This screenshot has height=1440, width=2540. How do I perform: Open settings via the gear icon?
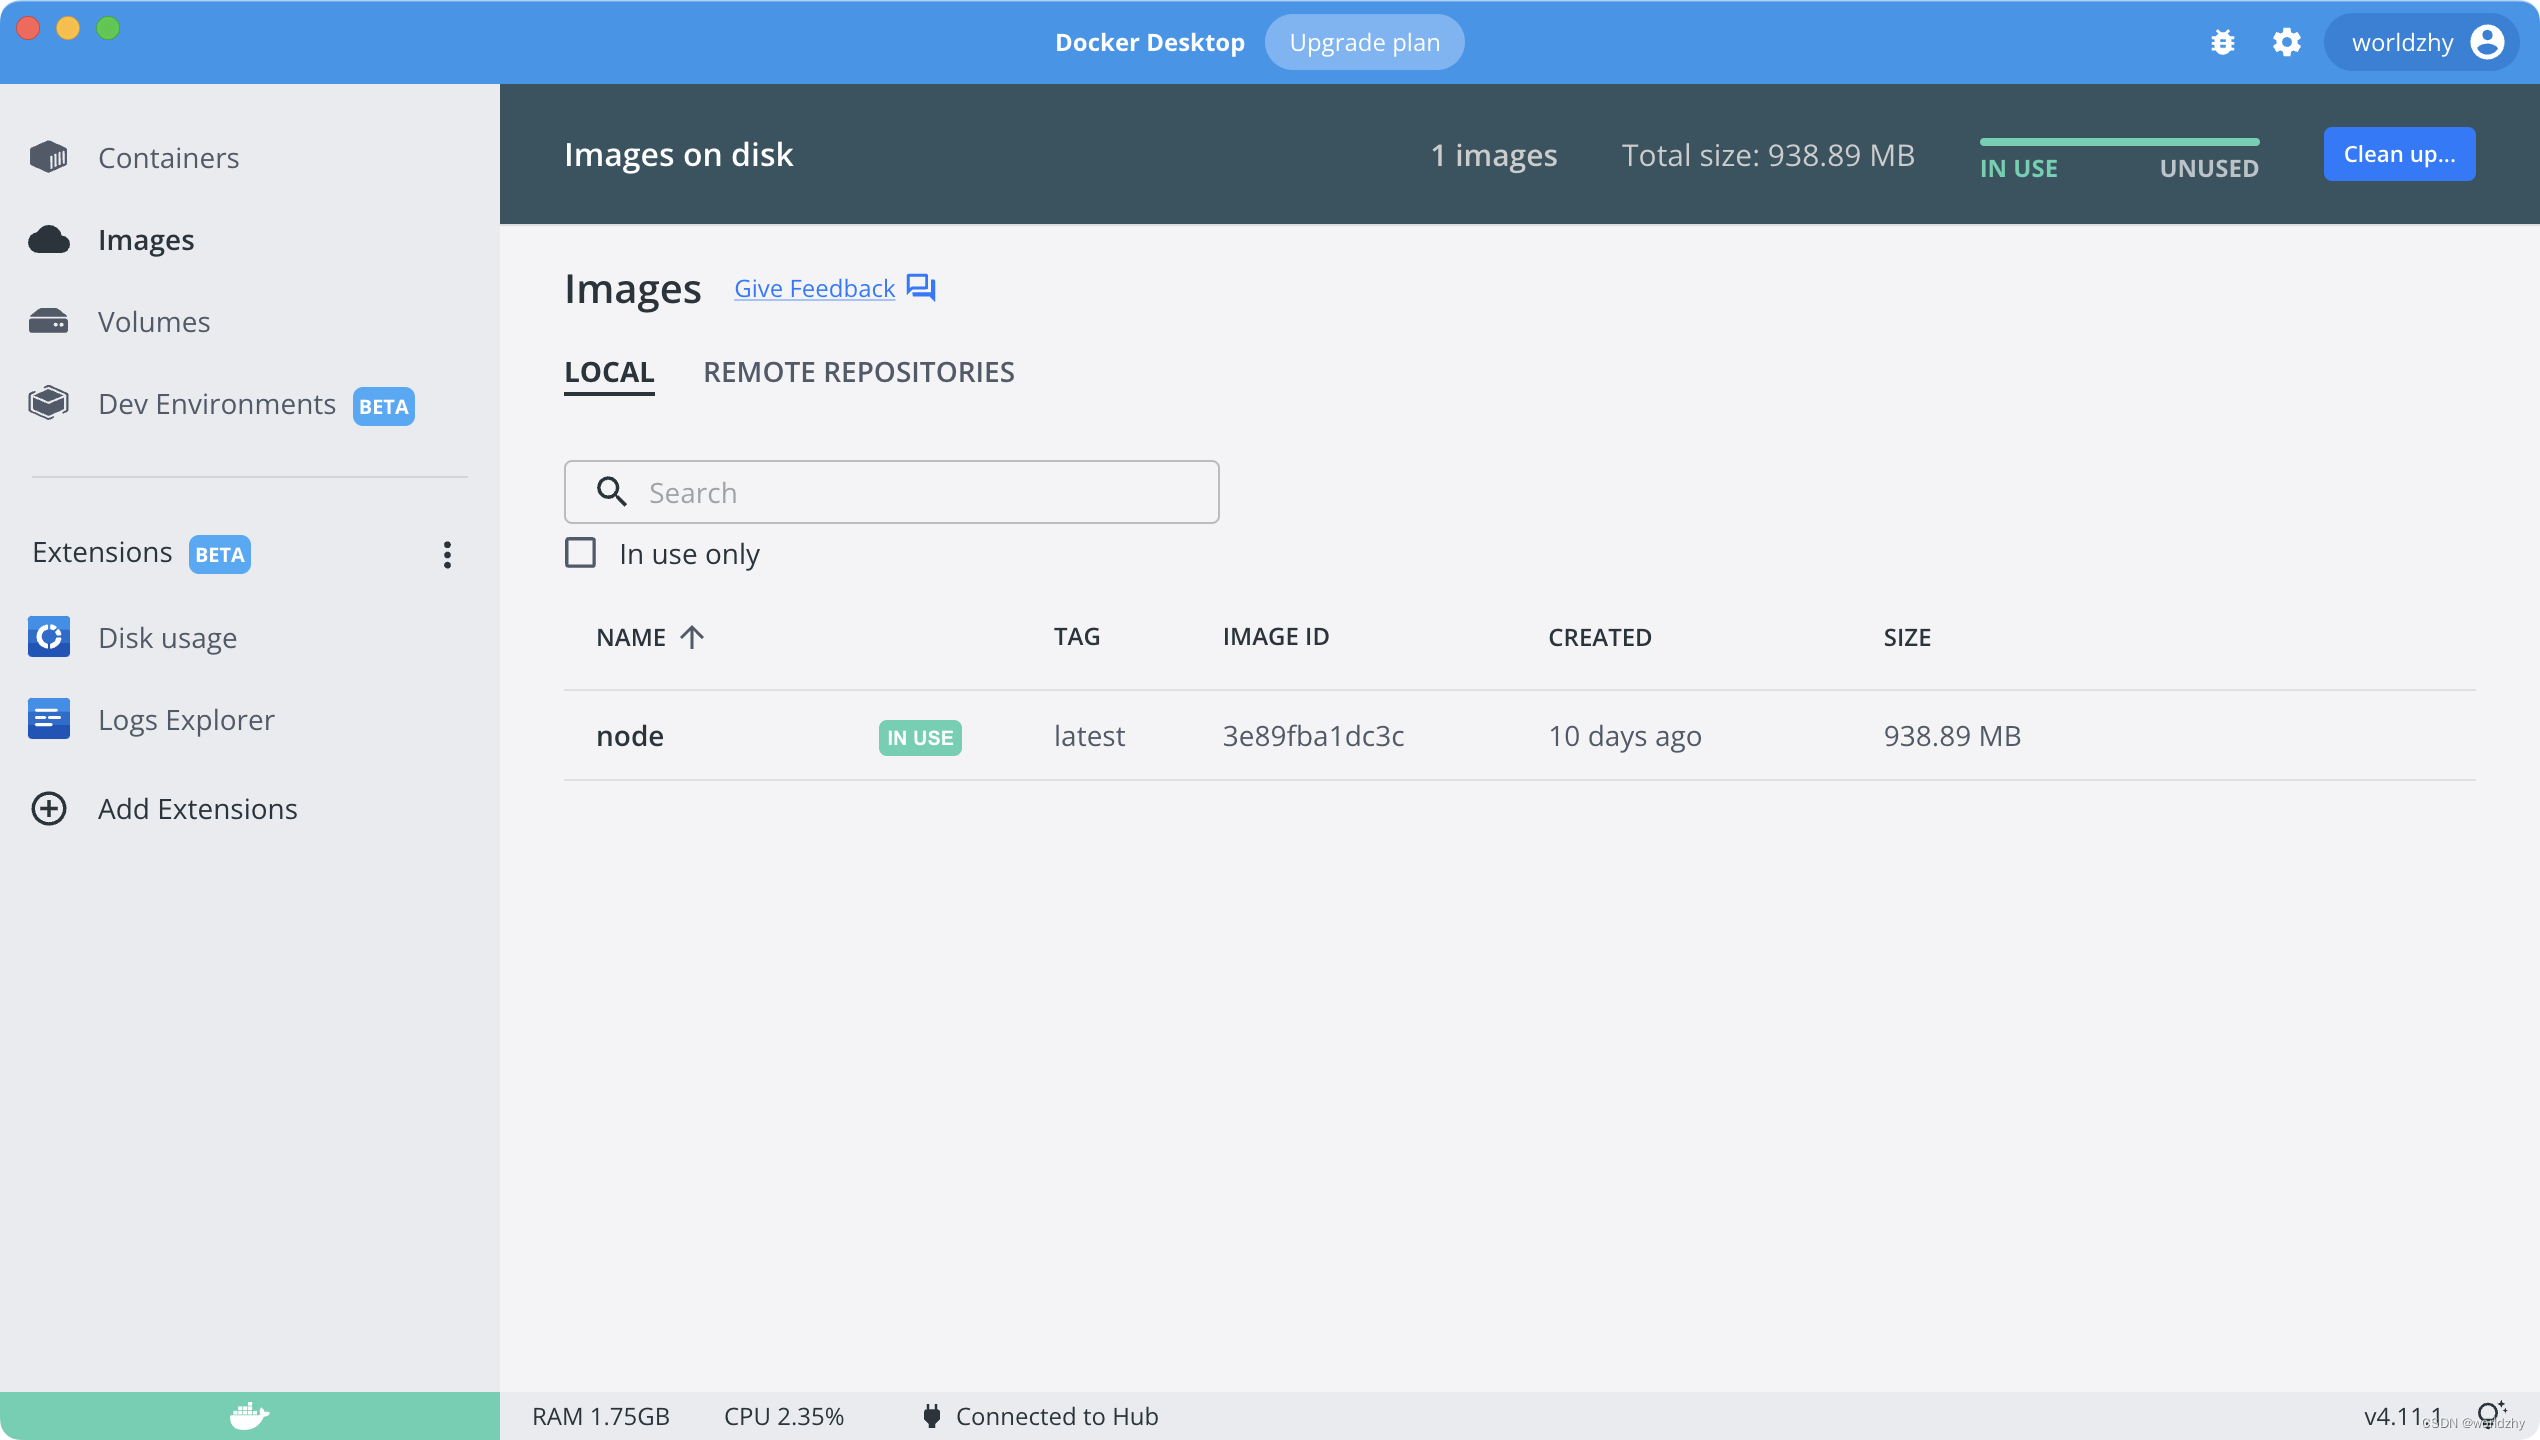(x=2286, y=43)
